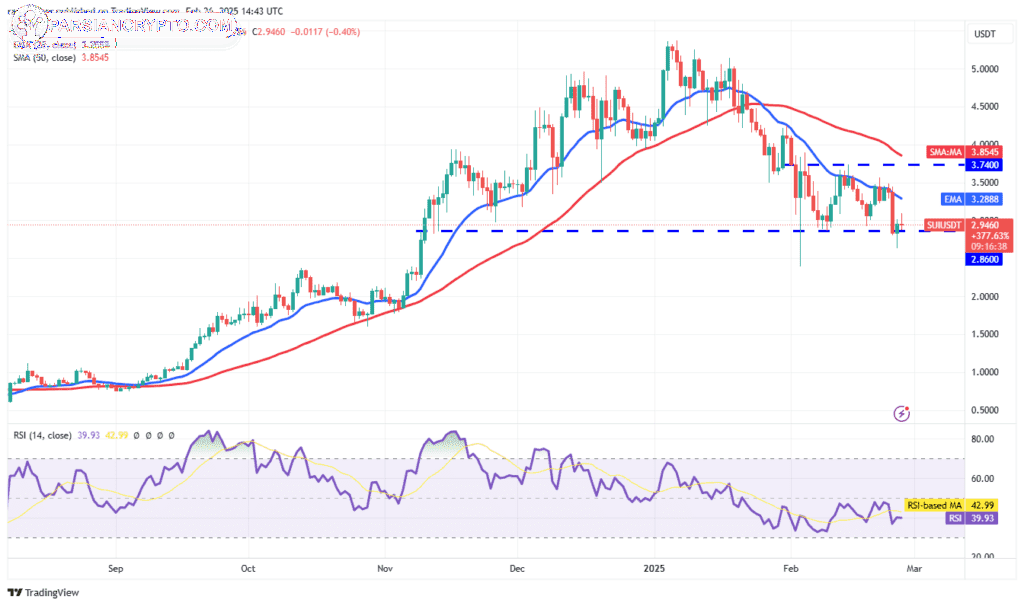Click the closing price value C2.9460

tap(268, 31)
